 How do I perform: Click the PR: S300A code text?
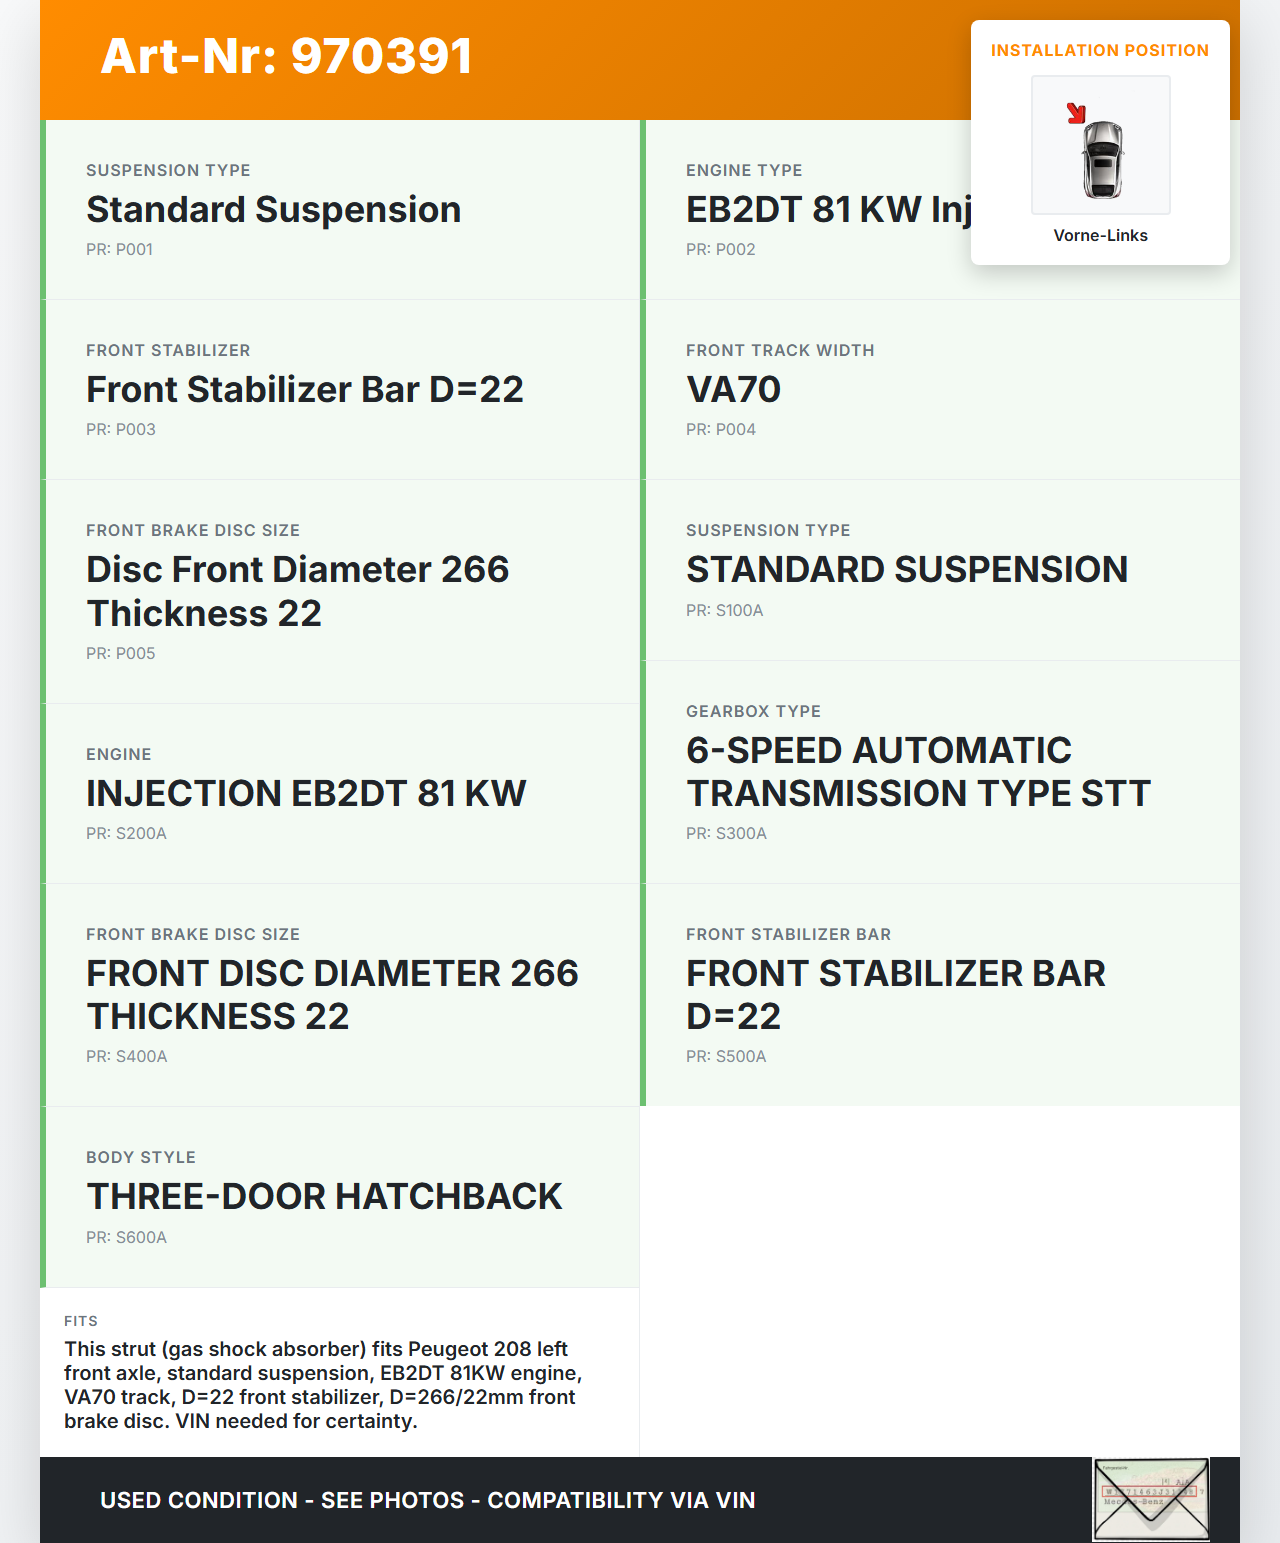coord(726,834)
